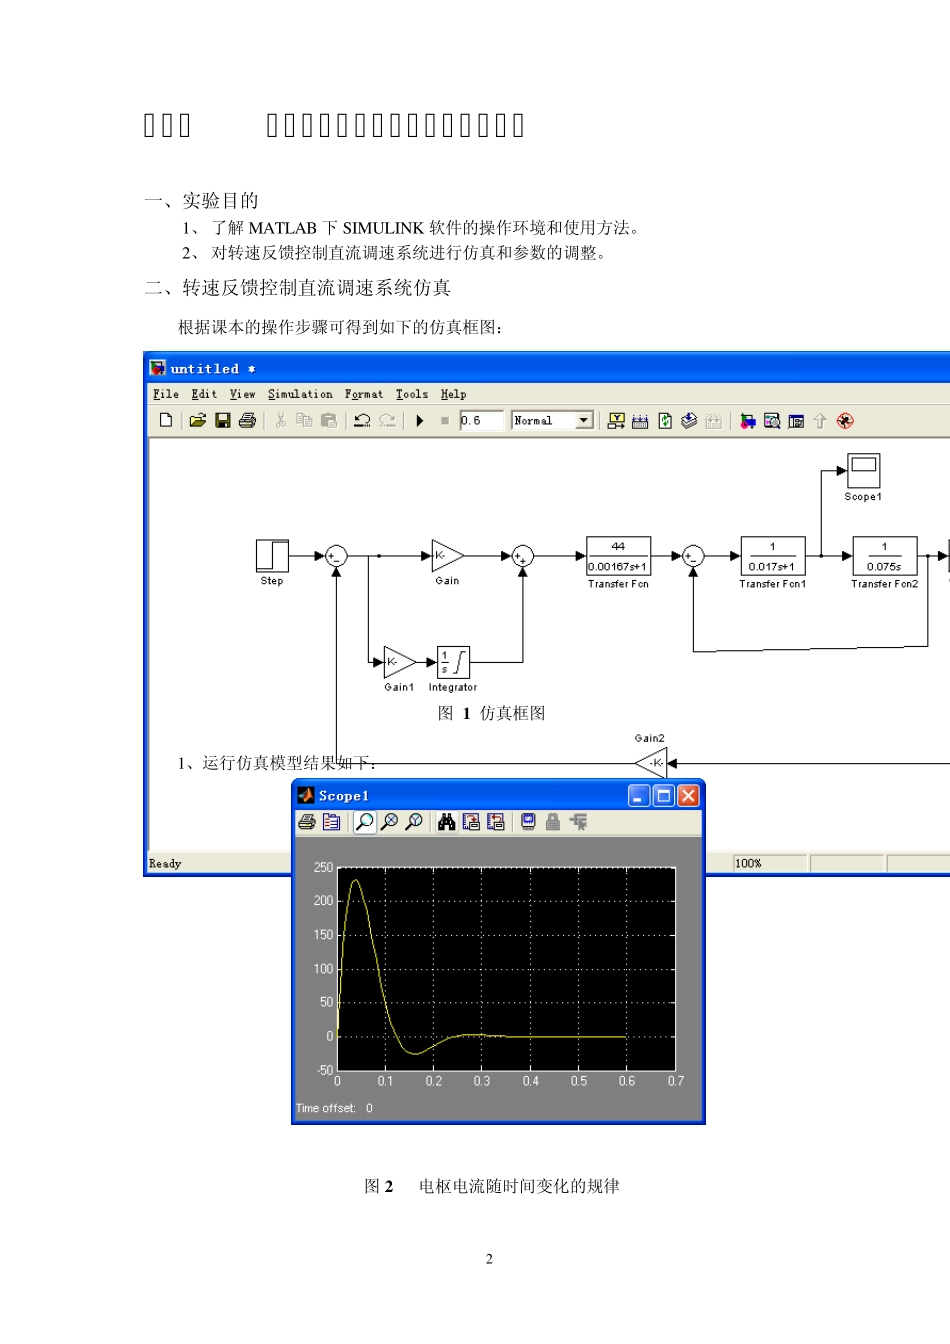Select the Transfer Fcn block
This screenshot has height=1344, width=950.
618,556
